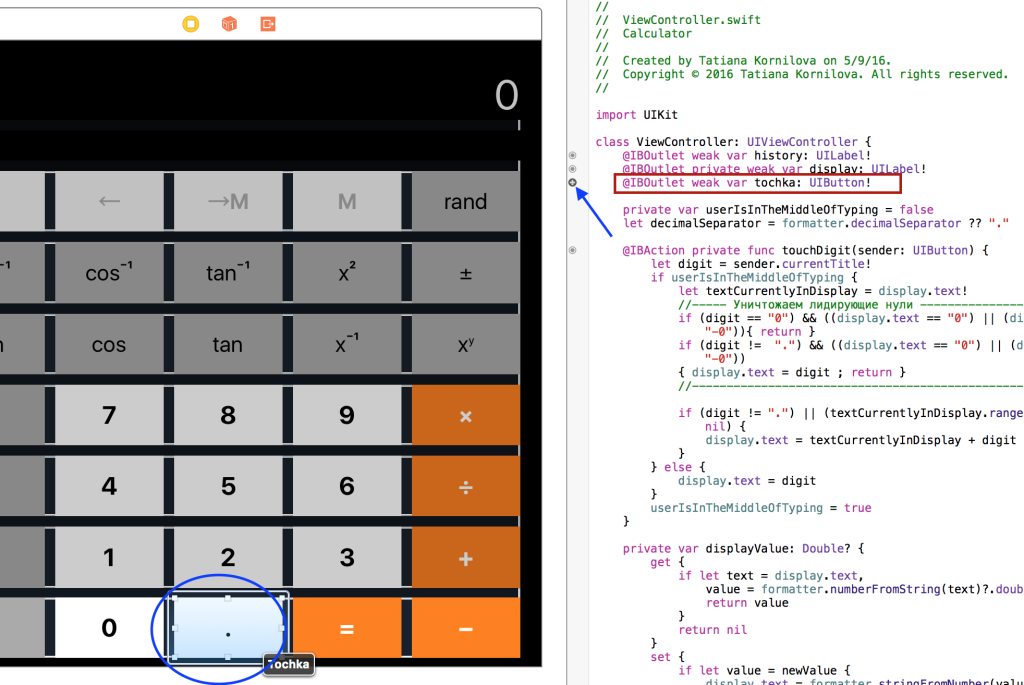Select the calculator display label showing 0
This screenshot has height=685, width=1024.
click(506, 96)
